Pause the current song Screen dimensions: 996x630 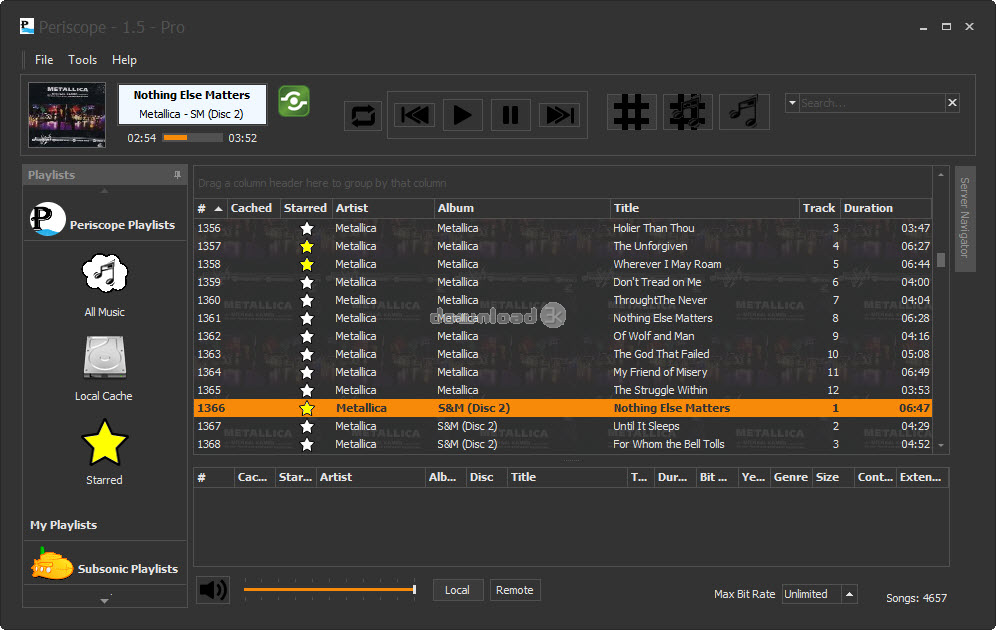pyautogui.click(x=511, y=116)
